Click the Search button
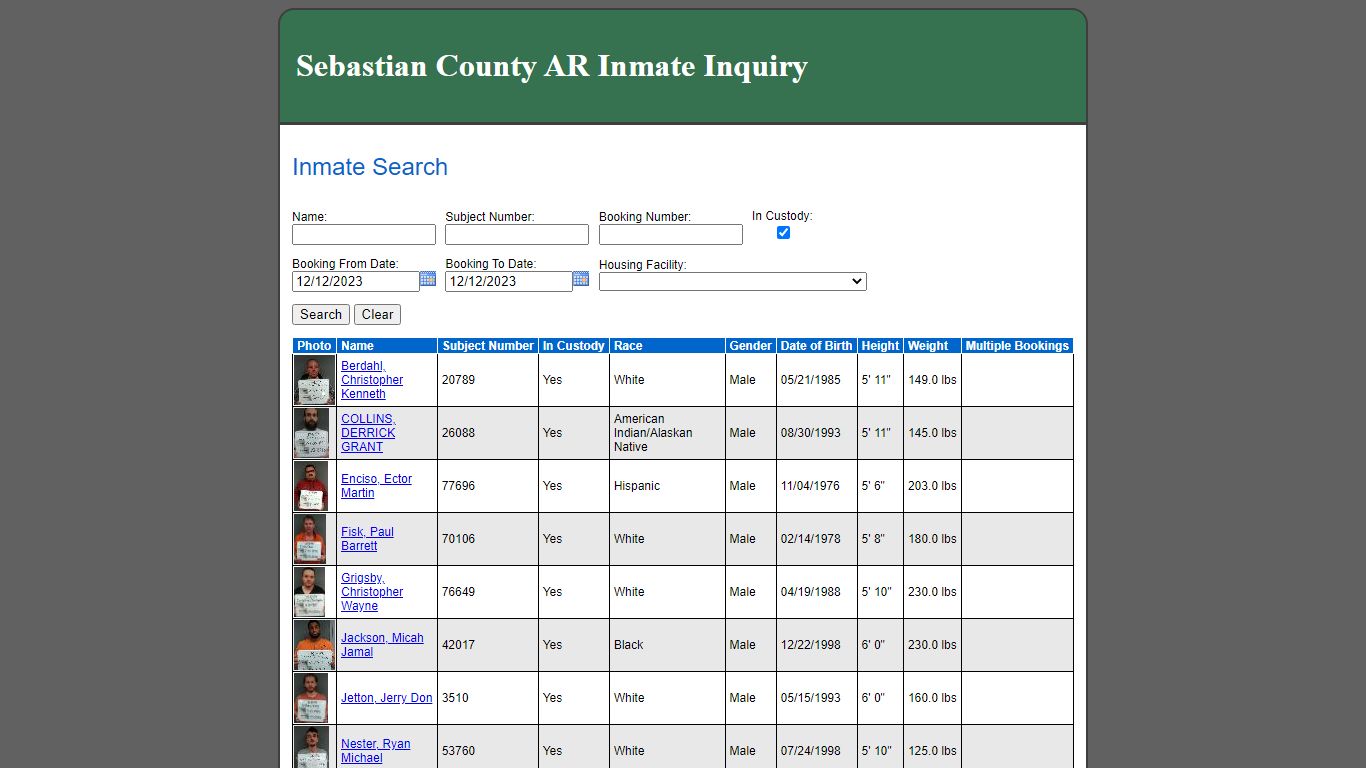Viewport: 1366px width, 768px height. (321, 314)
